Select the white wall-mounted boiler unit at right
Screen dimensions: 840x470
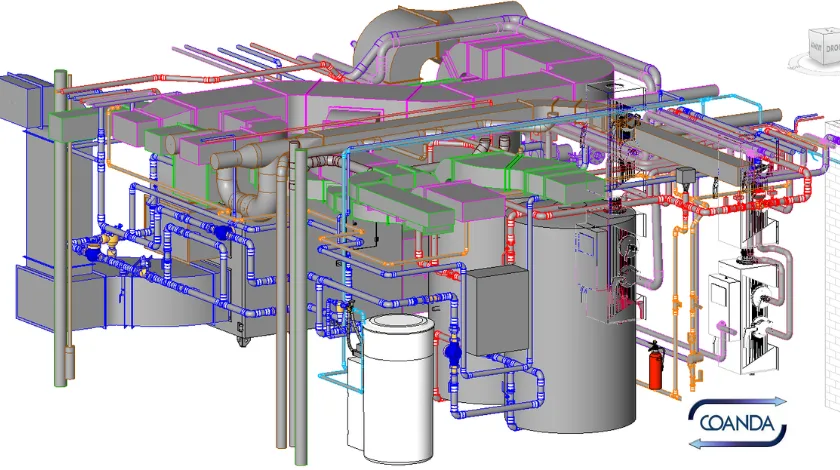click(x=742, y=315)
